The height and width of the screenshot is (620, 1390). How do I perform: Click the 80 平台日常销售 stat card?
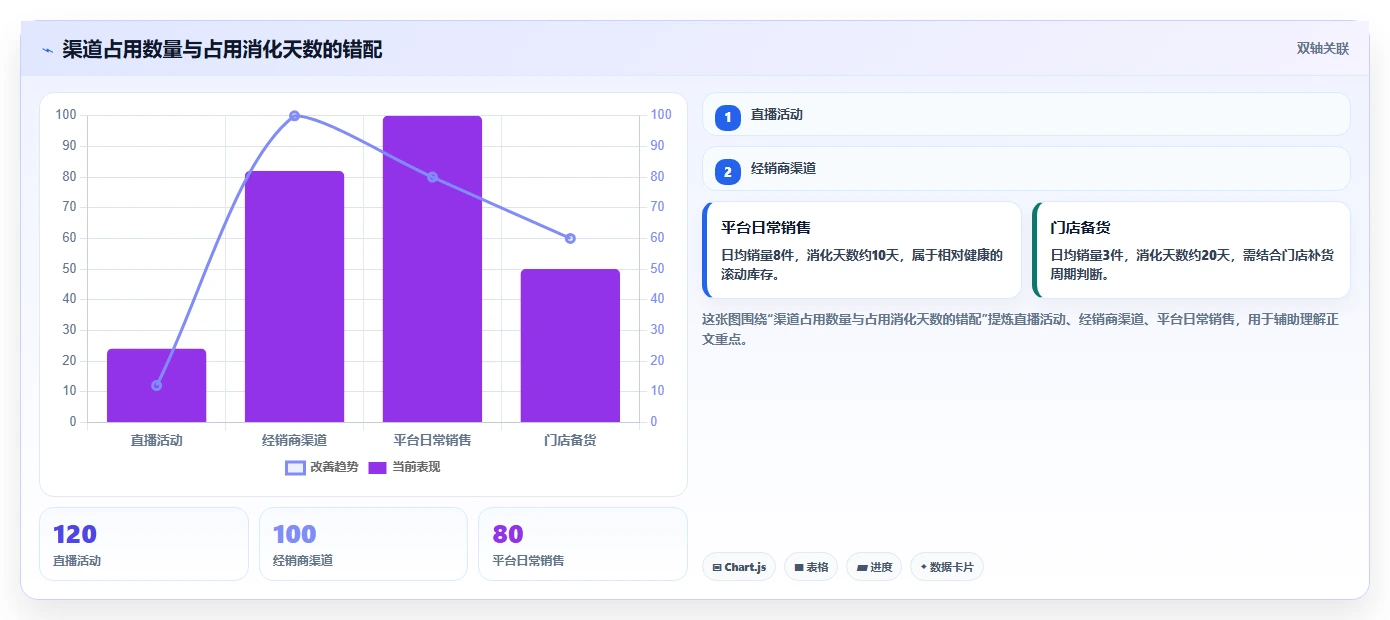point(583,544)
